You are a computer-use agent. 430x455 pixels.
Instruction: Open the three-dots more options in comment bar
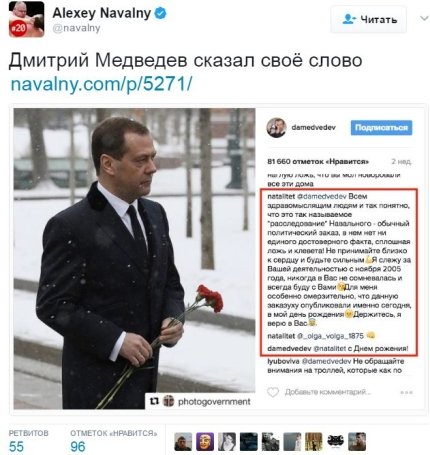pos(406,392)
